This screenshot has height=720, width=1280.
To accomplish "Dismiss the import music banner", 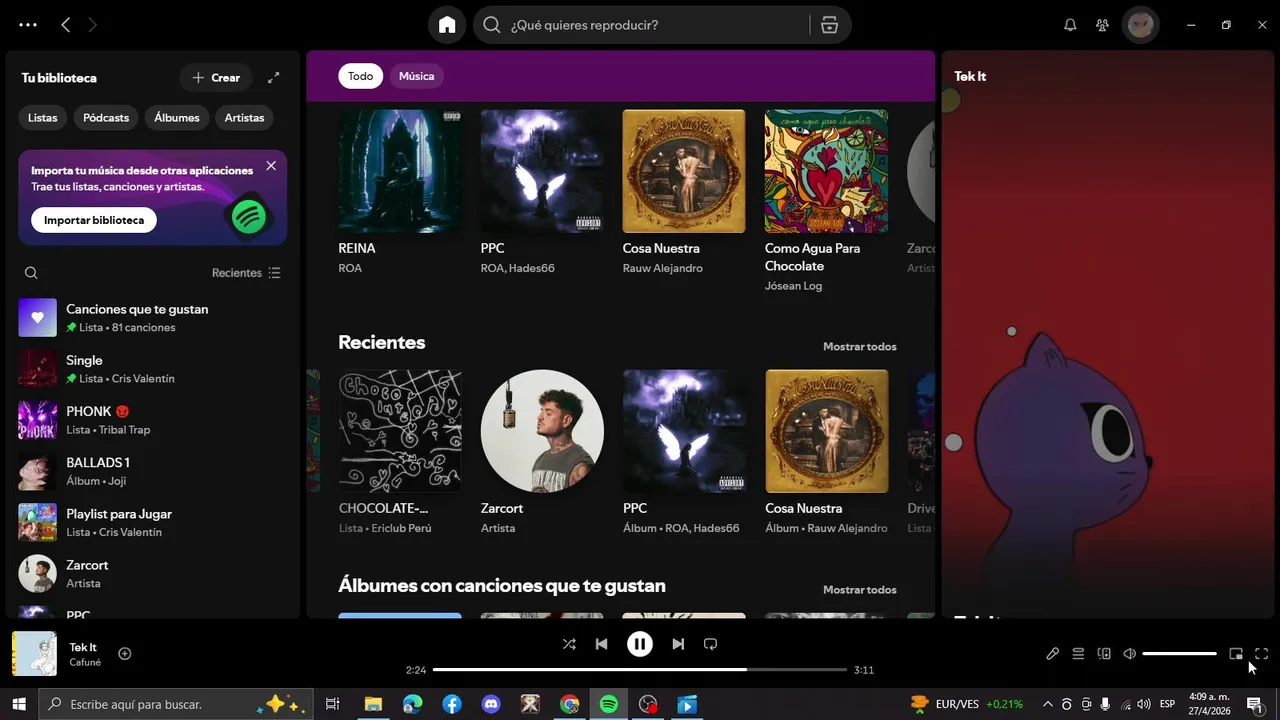I will coord(271,166).
